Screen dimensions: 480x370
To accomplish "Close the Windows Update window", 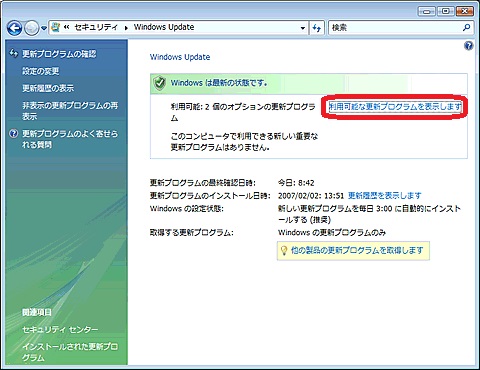I will tap(465, 11).
